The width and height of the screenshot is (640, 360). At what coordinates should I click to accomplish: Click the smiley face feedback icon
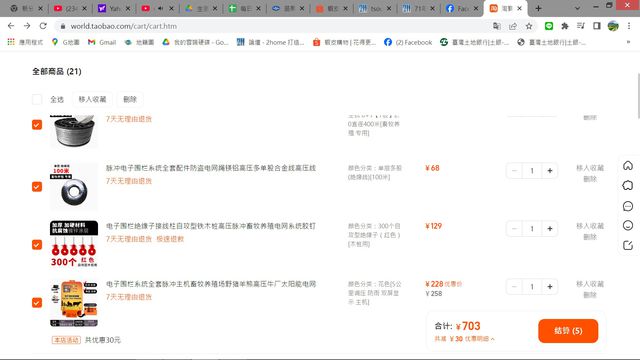(x=628, y=225)
